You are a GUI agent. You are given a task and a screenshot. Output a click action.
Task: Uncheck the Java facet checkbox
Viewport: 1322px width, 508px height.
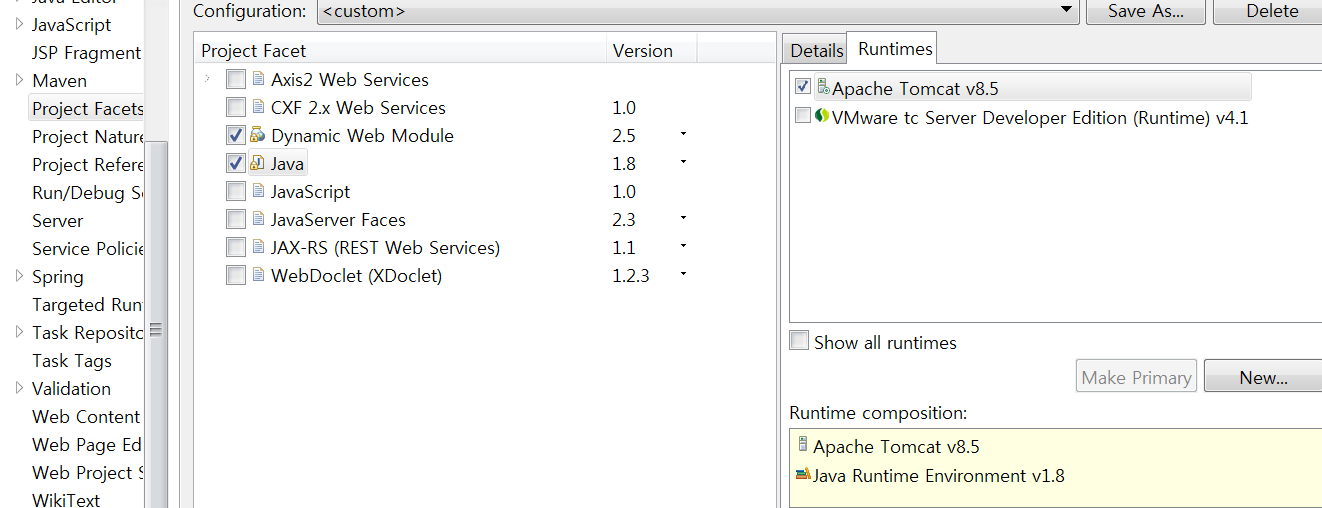[x=236, y=163]
